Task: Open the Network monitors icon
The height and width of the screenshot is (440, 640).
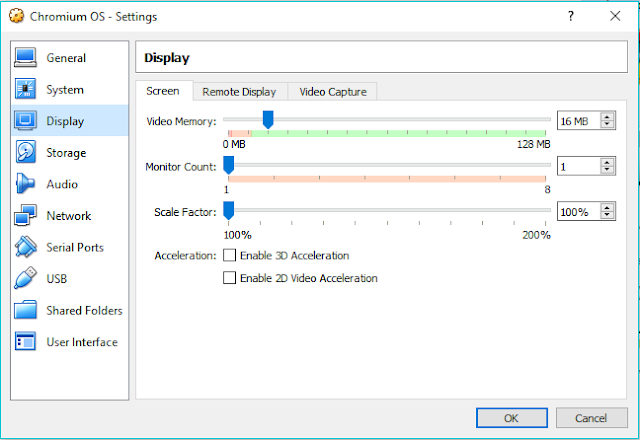Action: (25, 215)
